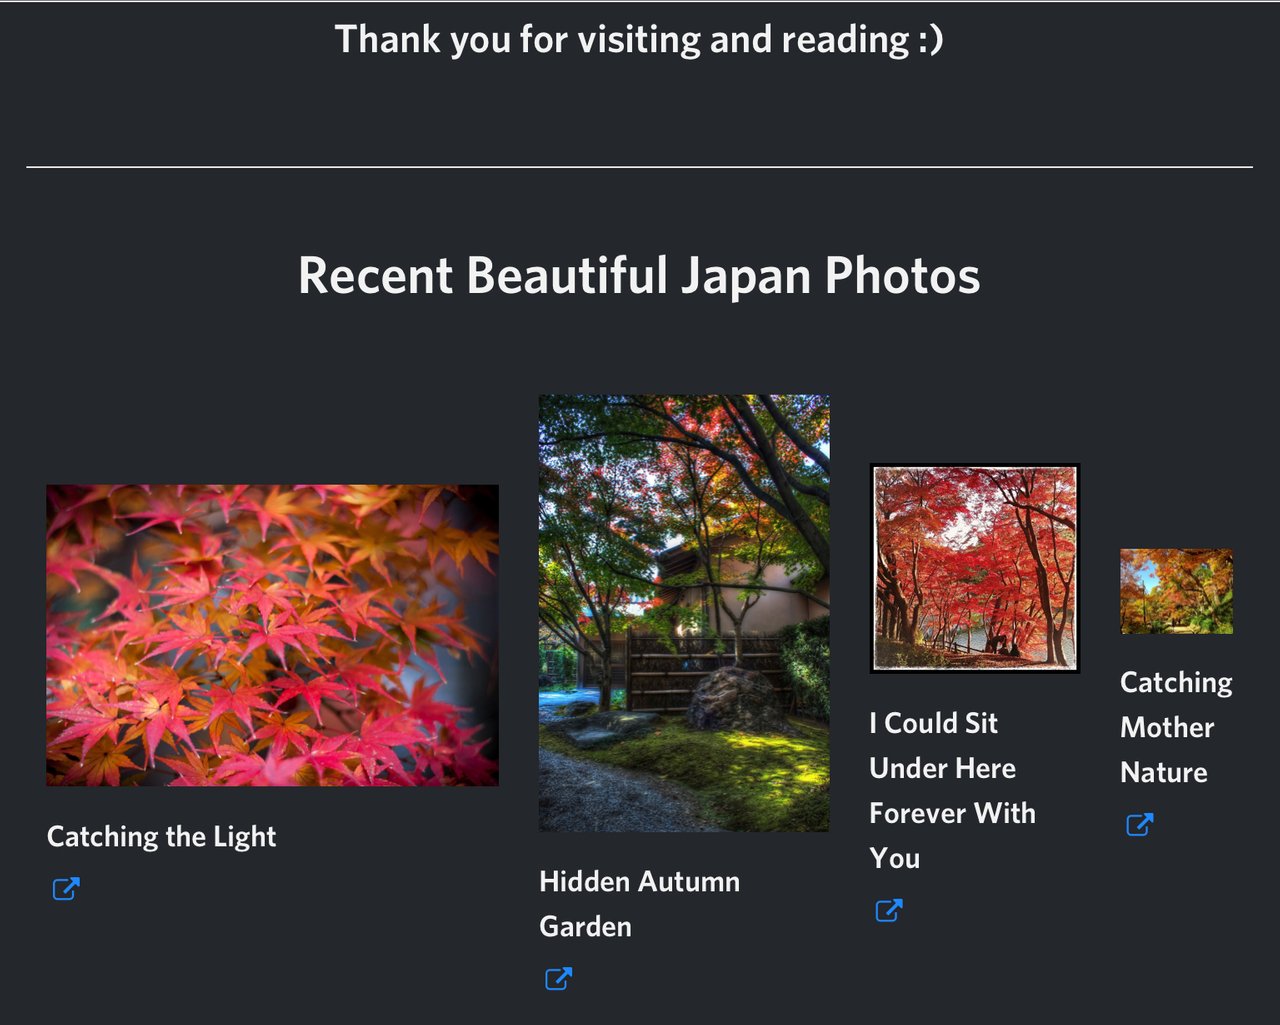Open the small Catching Mother Nature thumbnail
Screen dimensions: 1280x1025
pos(1176,591)
